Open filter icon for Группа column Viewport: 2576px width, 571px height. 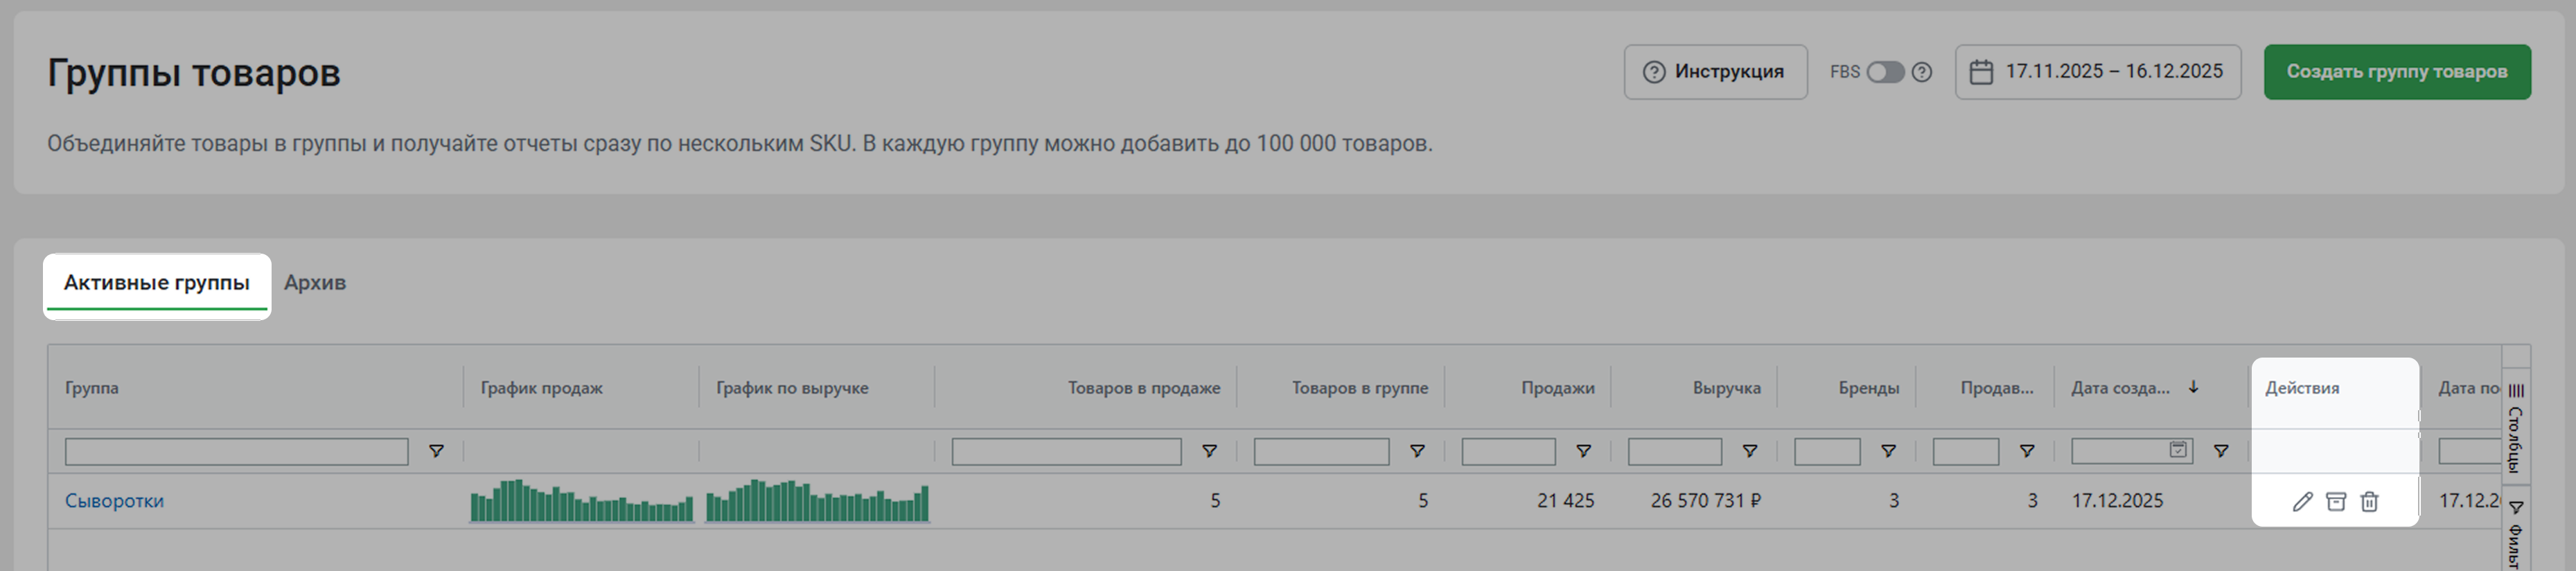pos(436,451)
